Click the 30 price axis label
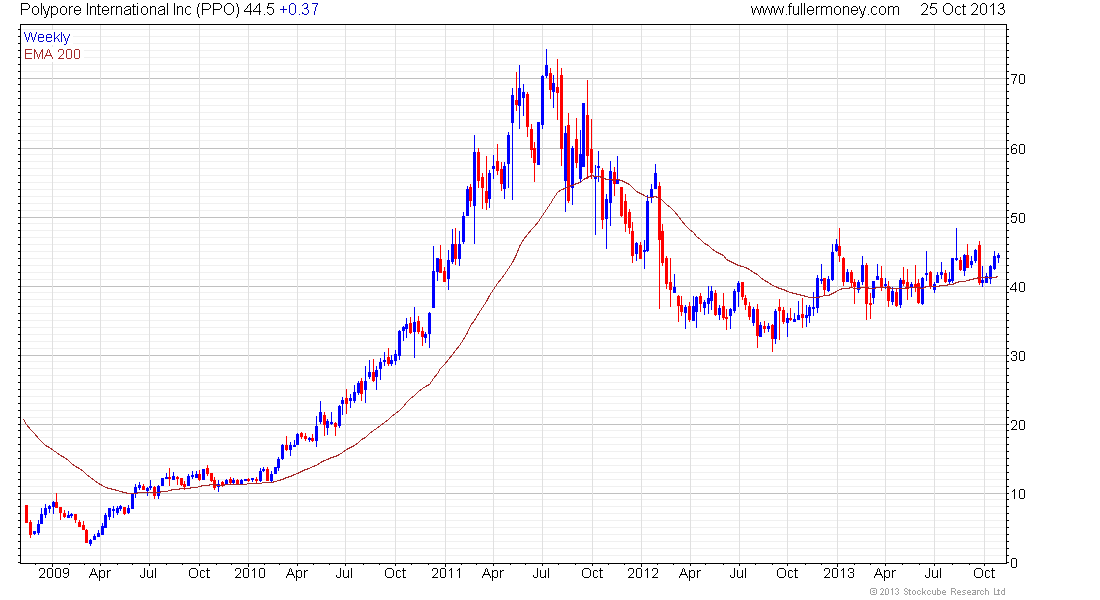This screenshot has height=600, width=1100. tap(1017, 356)
